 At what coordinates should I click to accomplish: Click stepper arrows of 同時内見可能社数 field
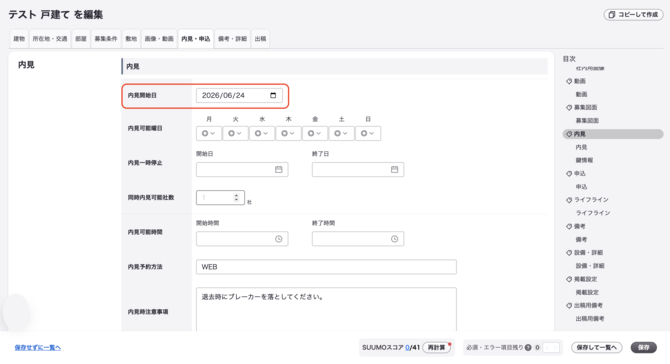click(x=236, y=197)
